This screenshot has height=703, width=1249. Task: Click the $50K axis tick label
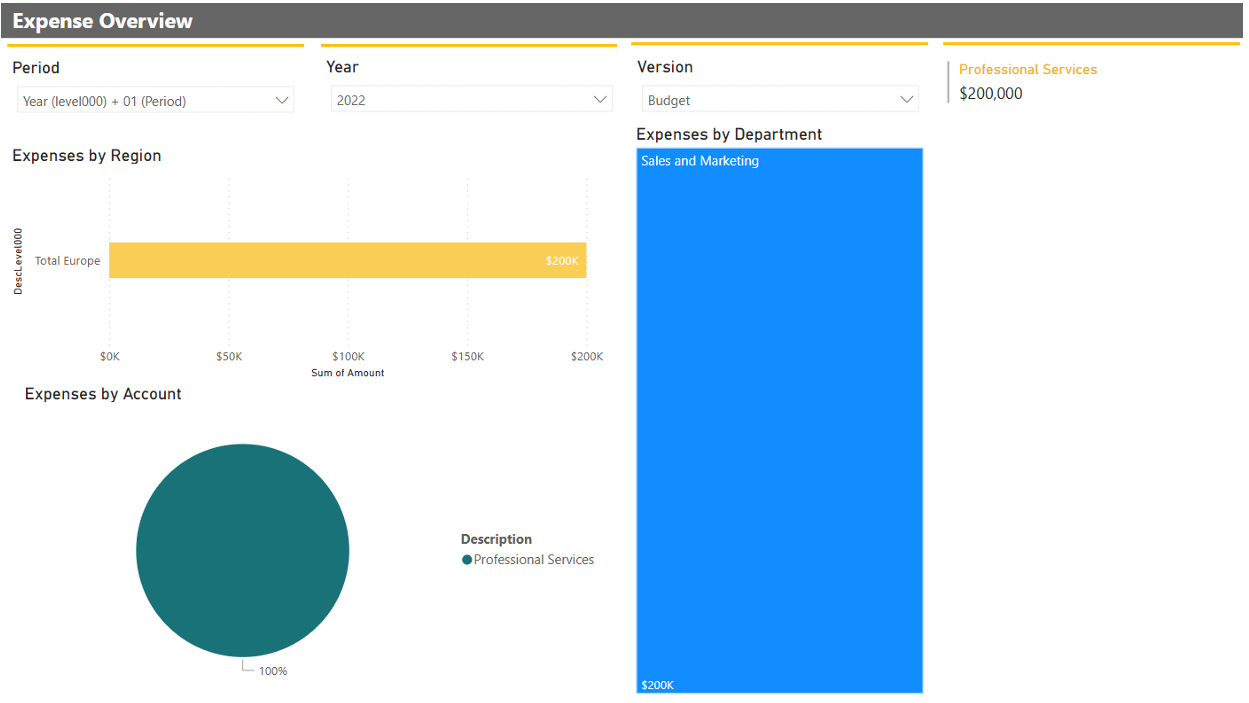point(229,357)
